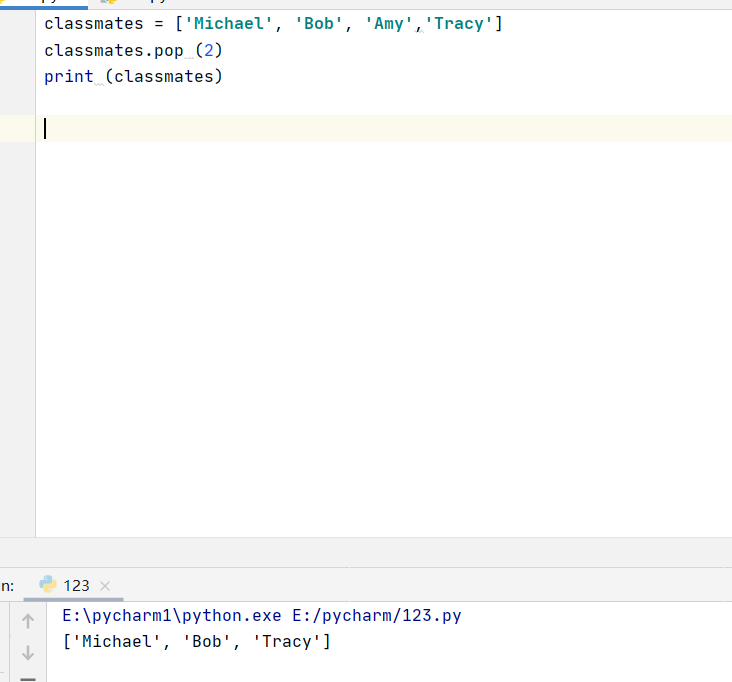Click the E:/pycharm/123.py path in console
Screen dimensions: 732x682
pyautogui.click(x=377, y=616)
